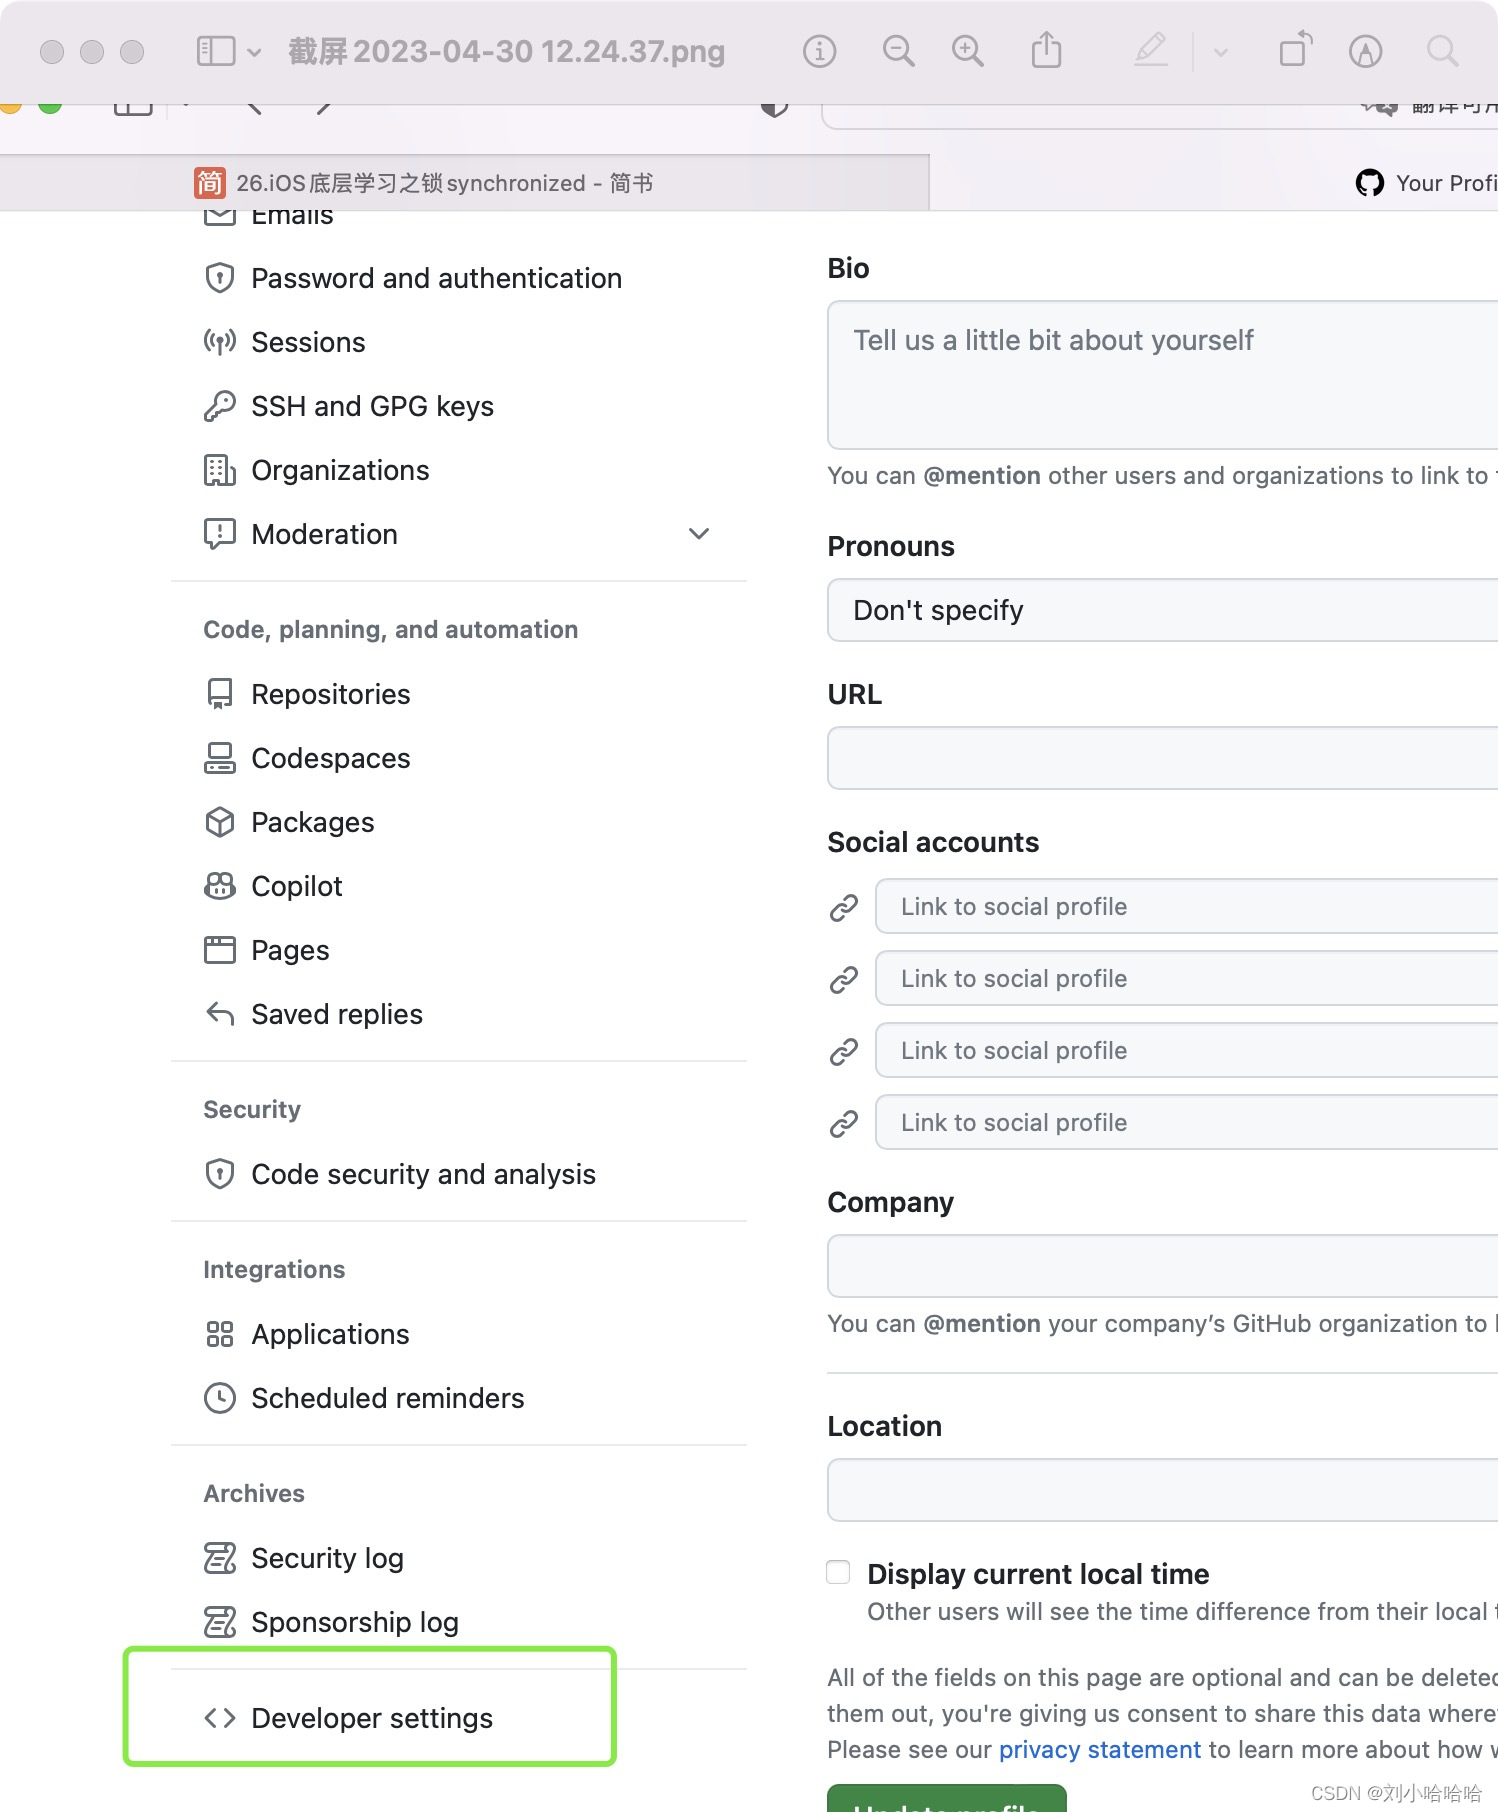Click the search icon at top right

pyautogui.click(x=1442, y=50)
